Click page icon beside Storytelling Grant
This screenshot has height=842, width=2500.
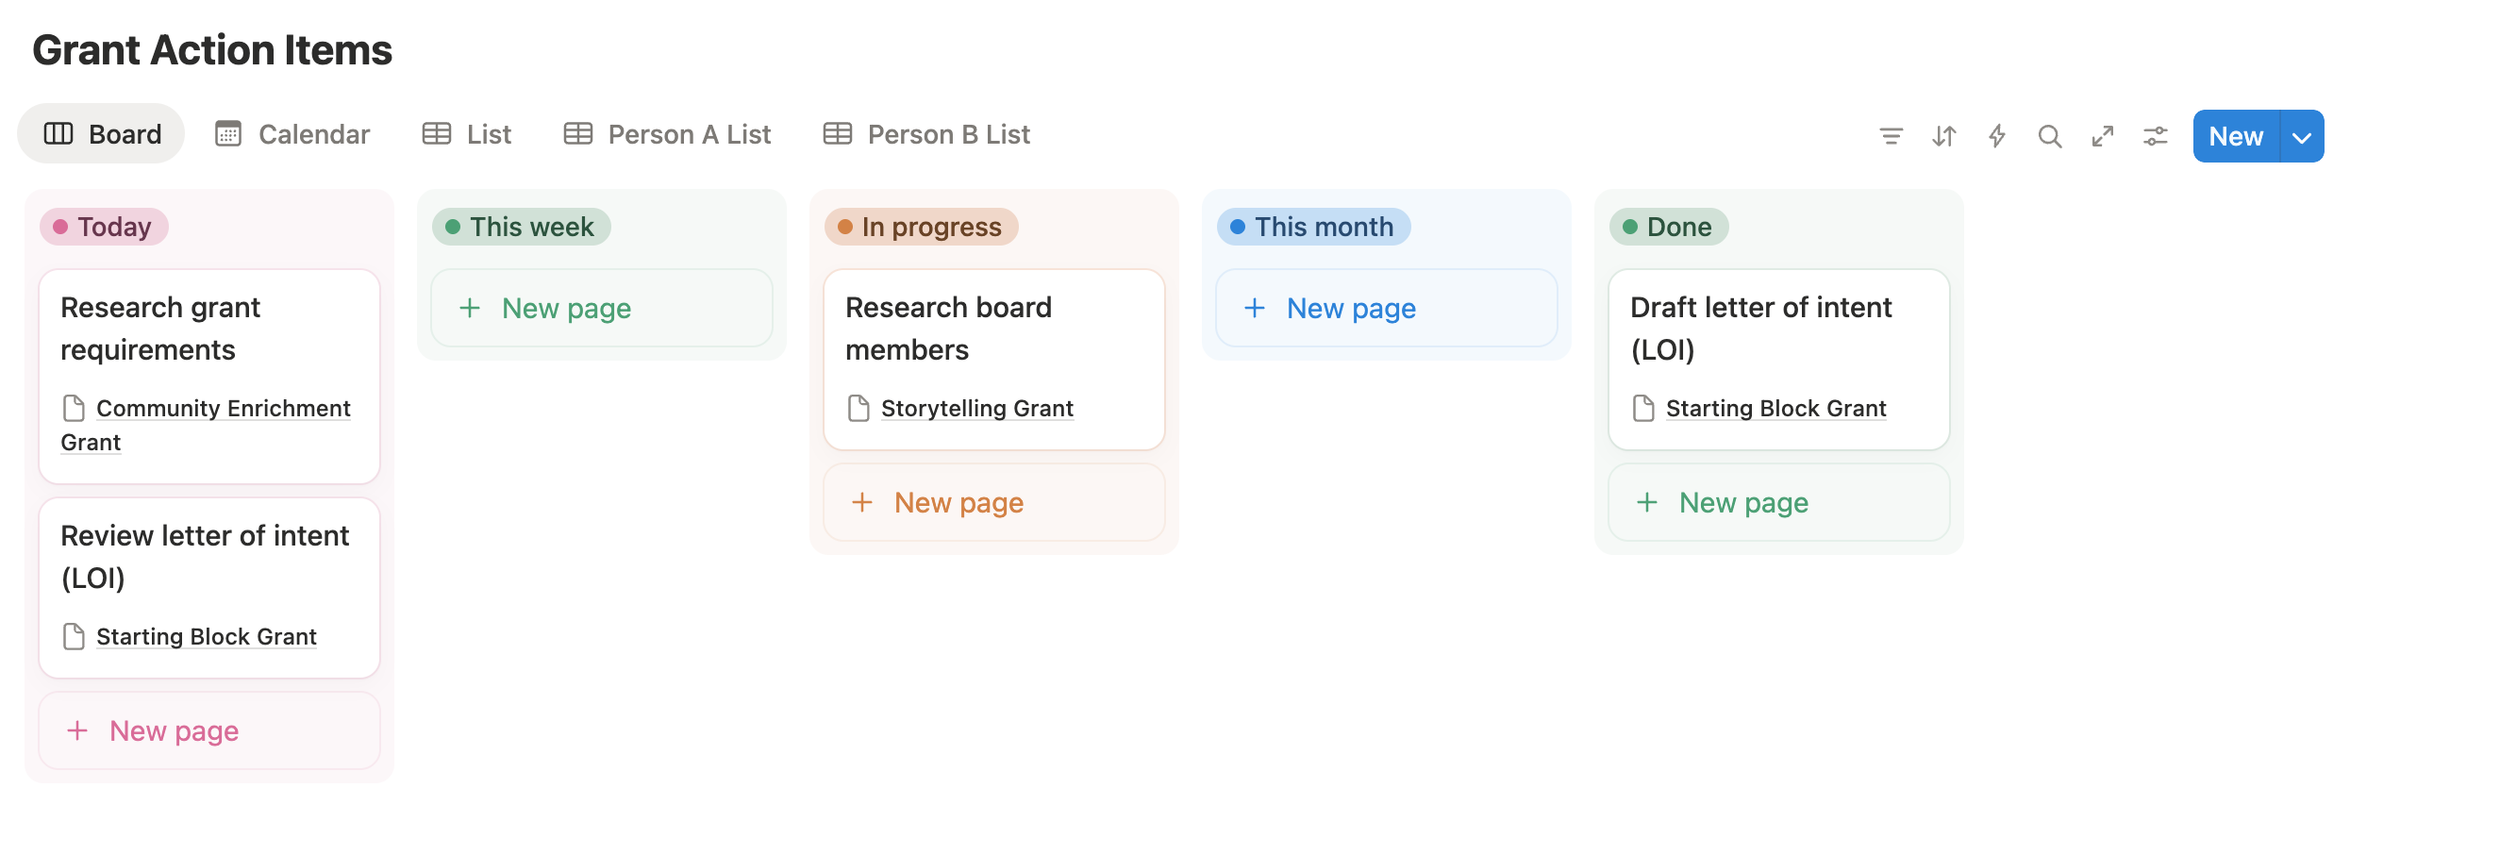coord(858,408)
